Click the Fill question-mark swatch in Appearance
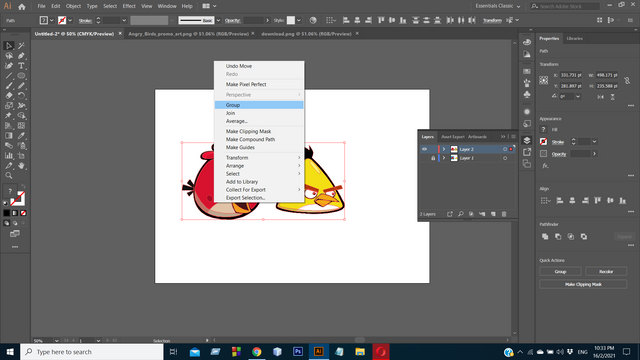640x360 pixels. pyautogui.click(x=543, y=129)
